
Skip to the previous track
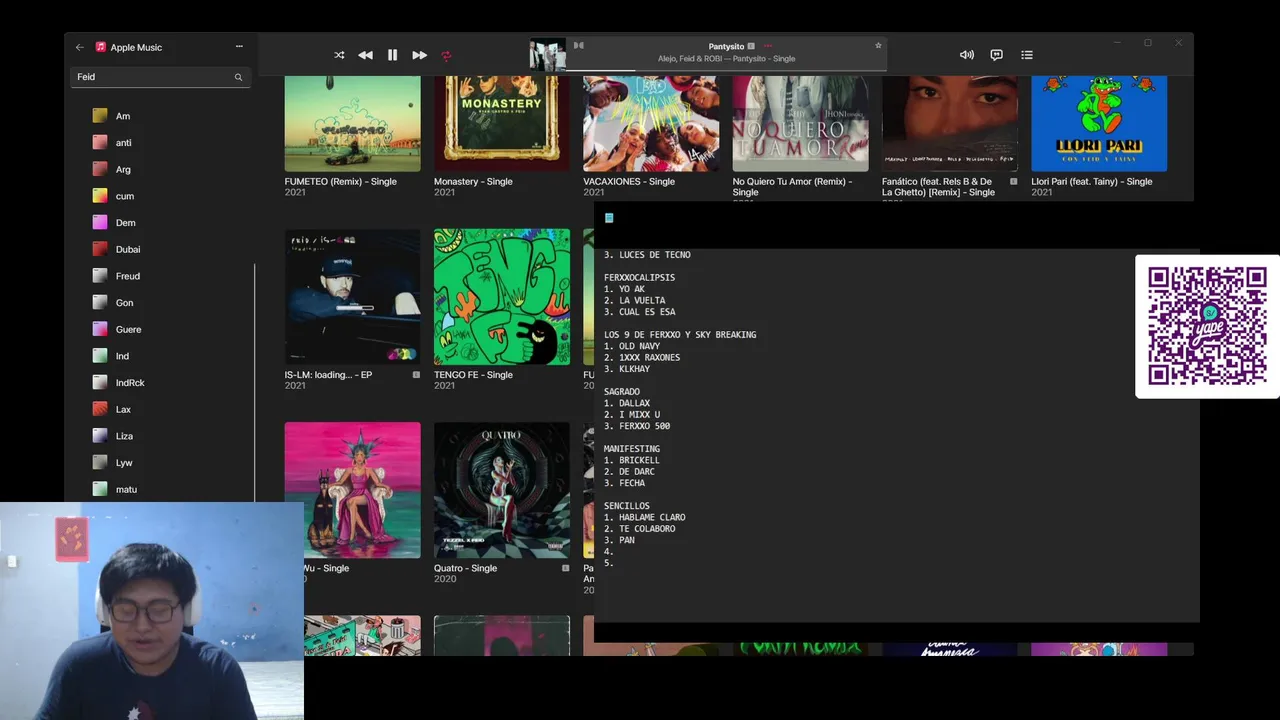[x=365, y=55]
